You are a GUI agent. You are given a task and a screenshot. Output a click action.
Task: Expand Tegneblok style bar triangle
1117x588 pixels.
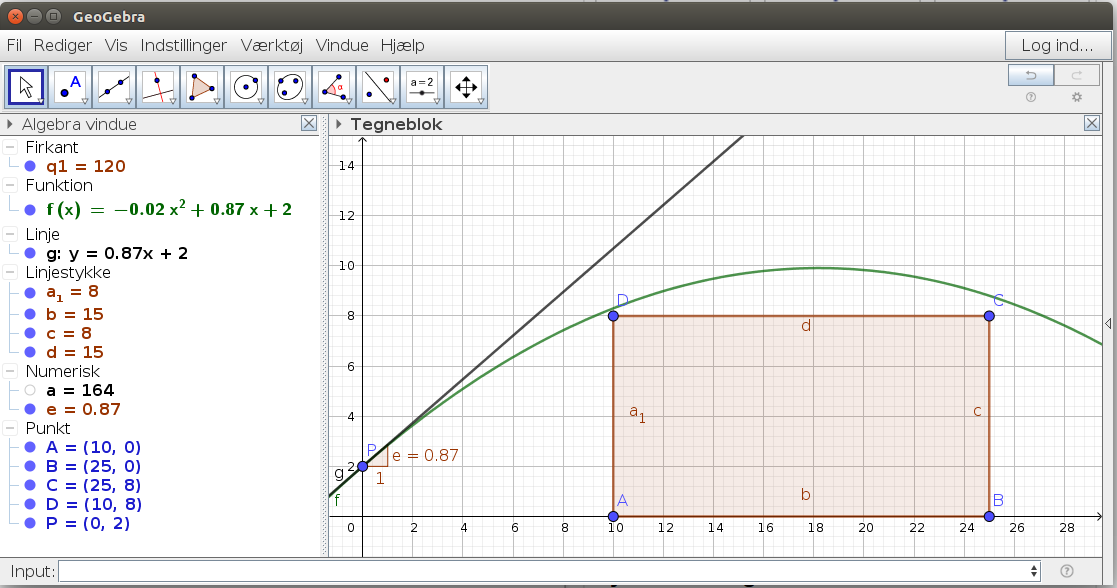[338, 124]
